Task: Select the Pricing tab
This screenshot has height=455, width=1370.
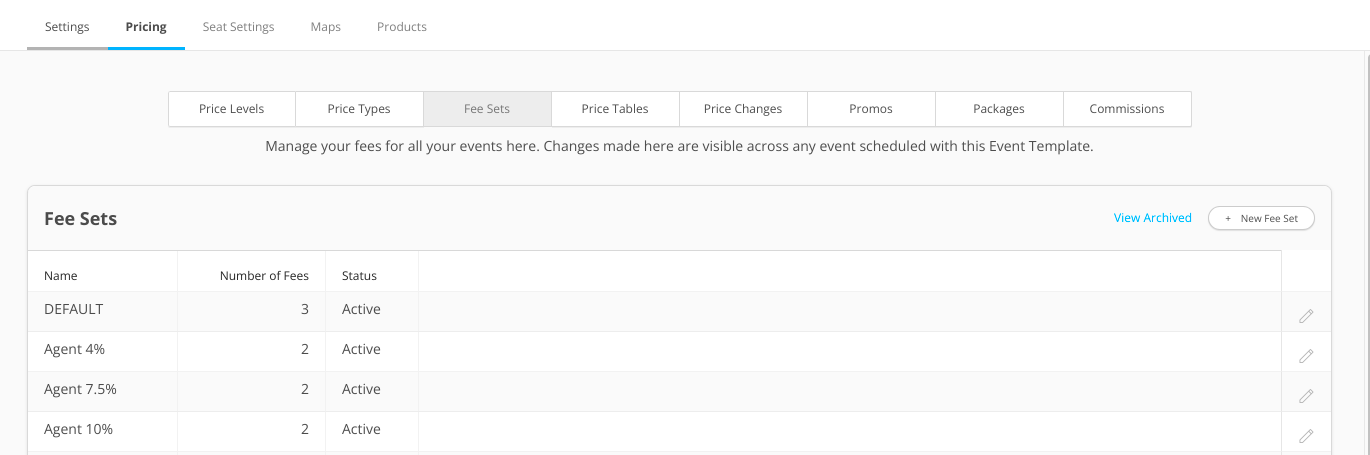Action: click(x=146, y=27)
